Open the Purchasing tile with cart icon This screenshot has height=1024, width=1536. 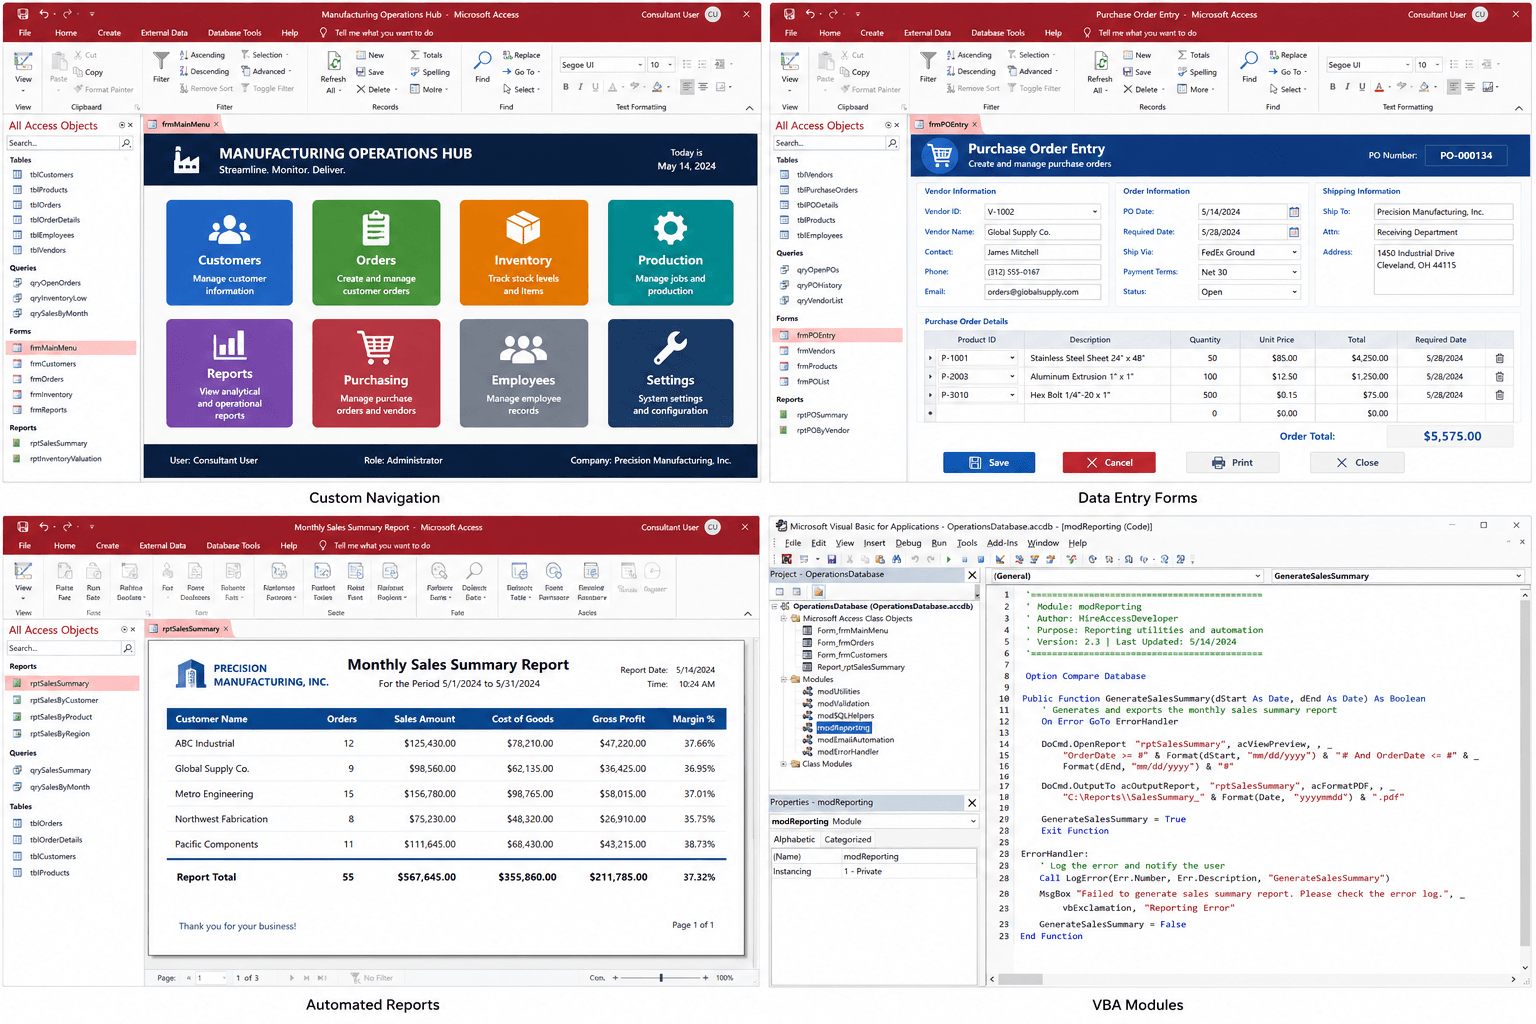pos(376,373)
